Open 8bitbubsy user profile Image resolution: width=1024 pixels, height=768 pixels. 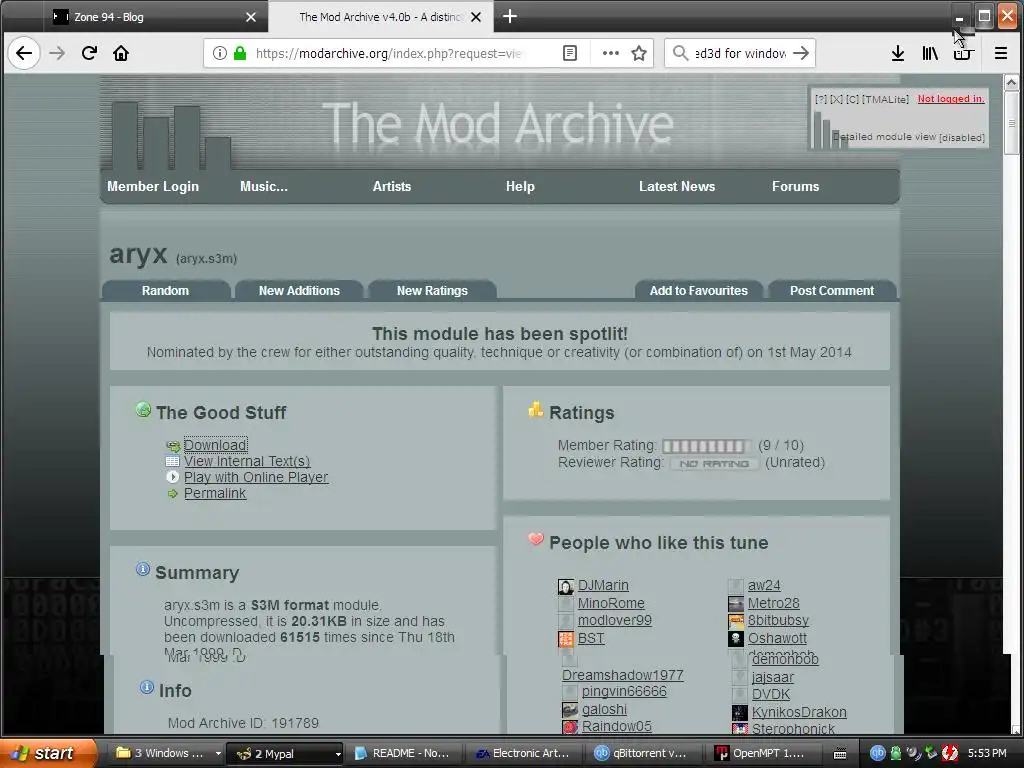778,620
